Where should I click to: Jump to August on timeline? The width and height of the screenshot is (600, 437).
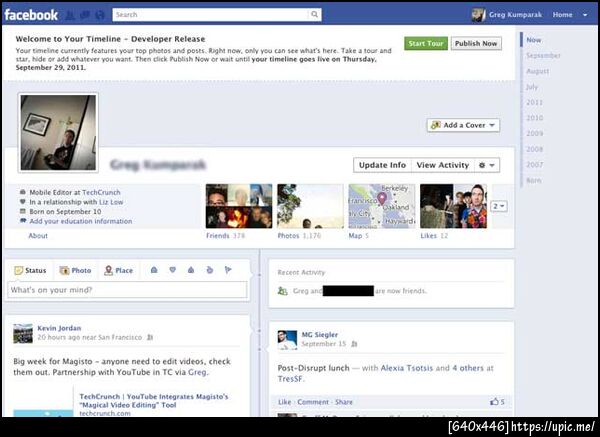(x=538, y=71)
